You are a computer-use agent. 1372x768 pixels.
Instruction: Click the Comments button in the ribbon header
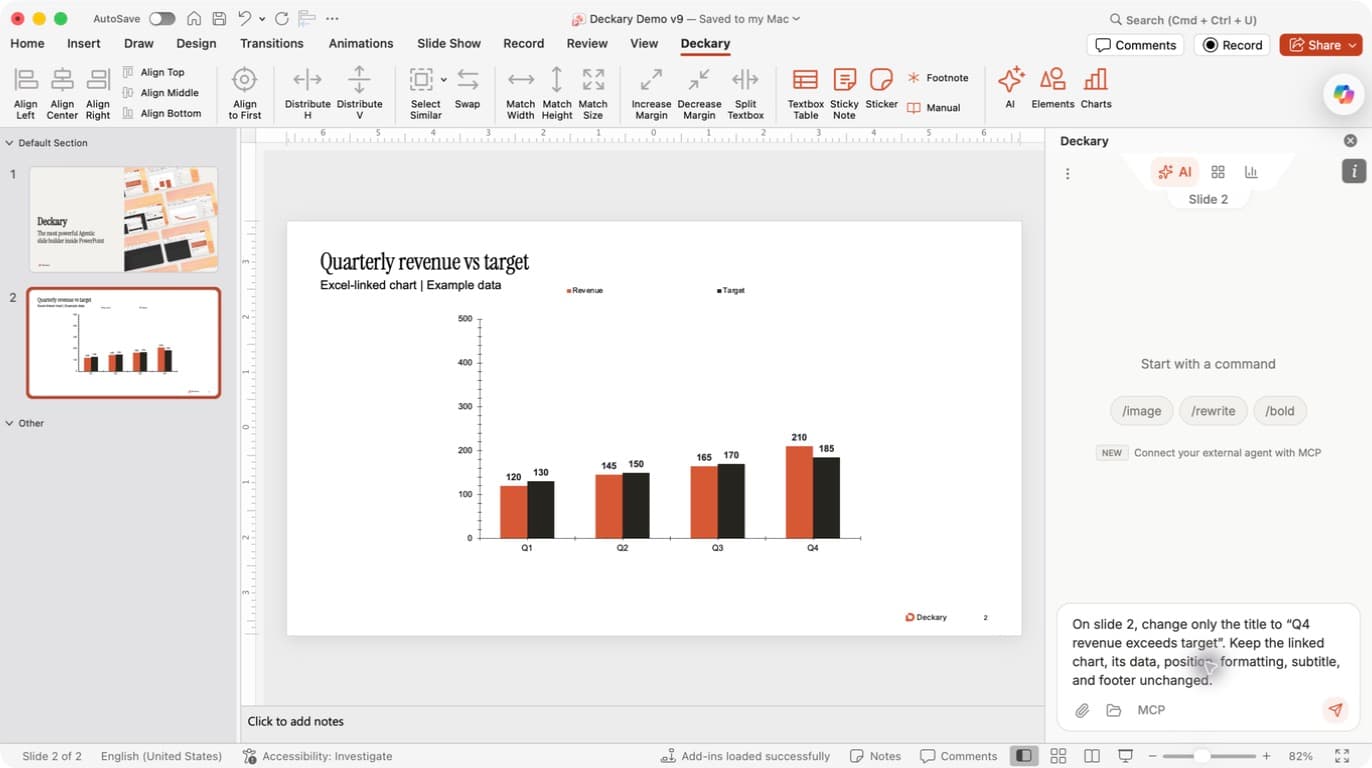point(1135,45)
